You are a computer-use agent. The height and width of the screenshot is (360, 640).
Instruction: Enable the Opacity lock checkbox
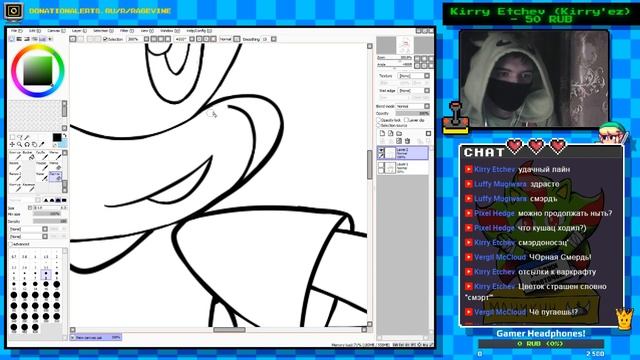378,120
